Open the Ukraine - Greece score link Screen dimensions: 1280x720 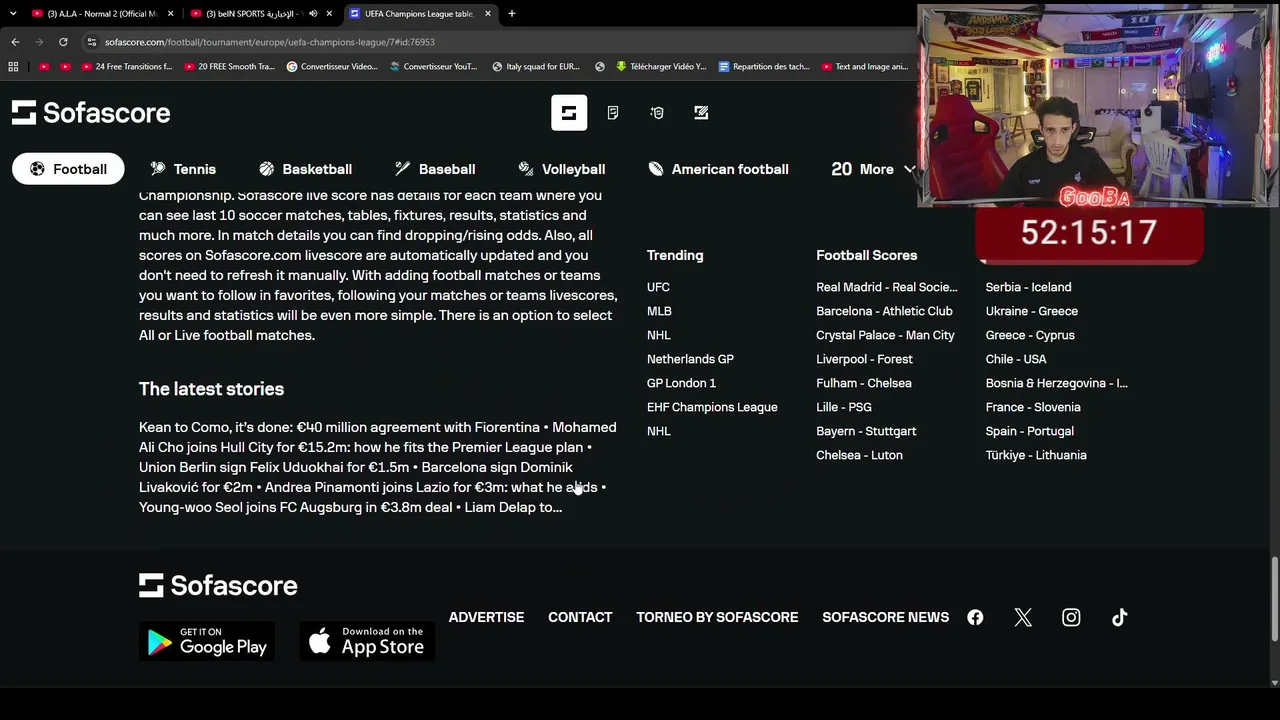click(x=1031, y=311)
